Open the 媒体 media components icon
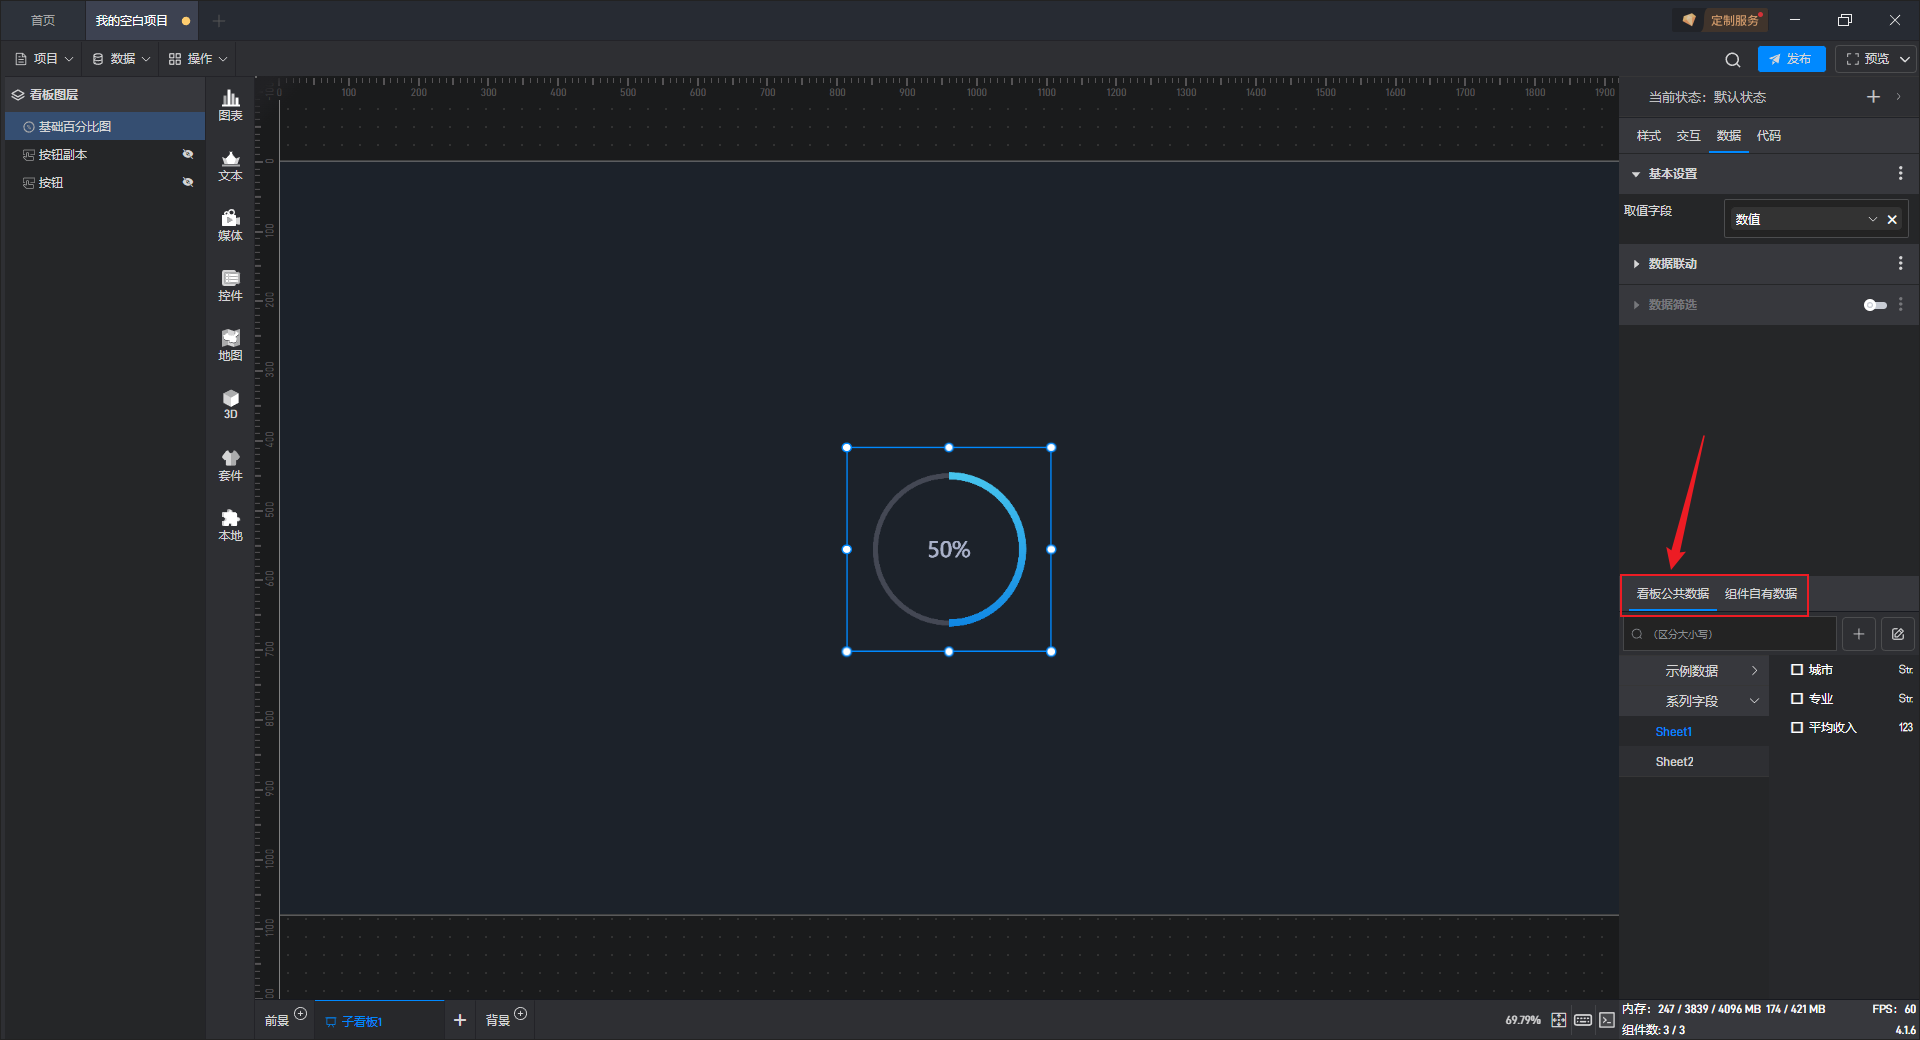 click(x=230, y=225)
